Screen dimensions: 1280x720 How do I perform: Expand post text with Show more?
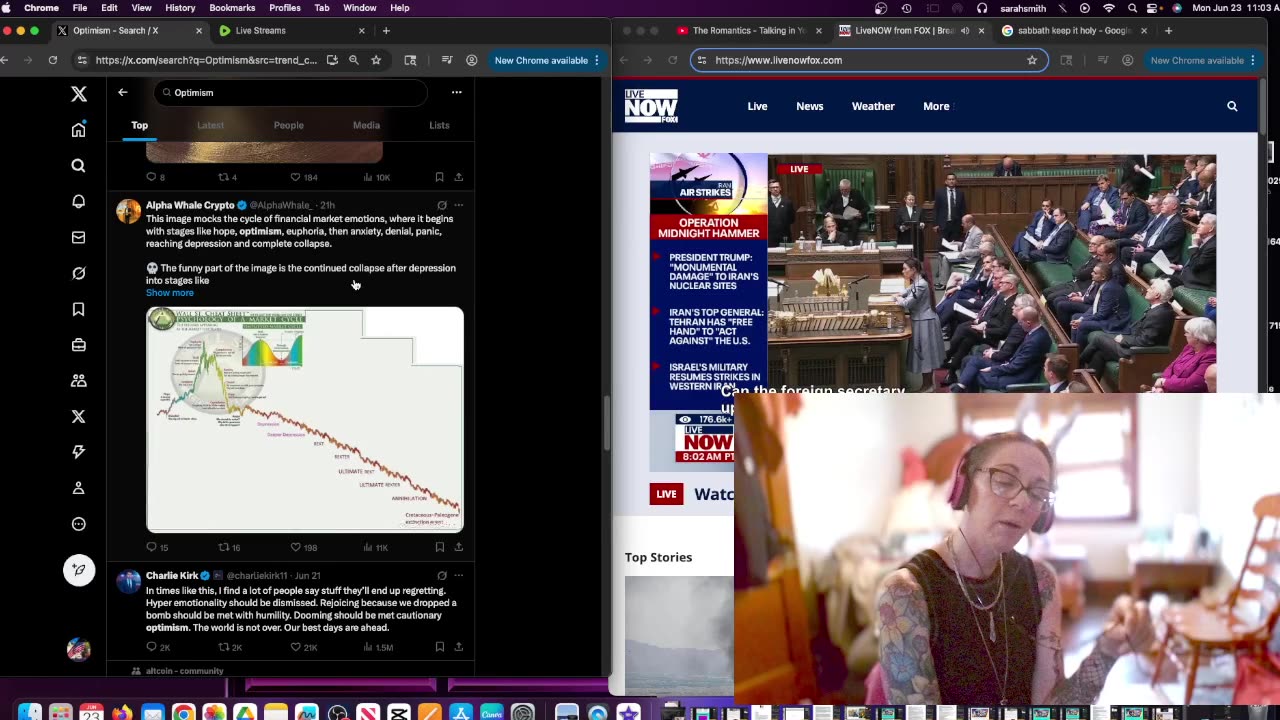(170, 293)
